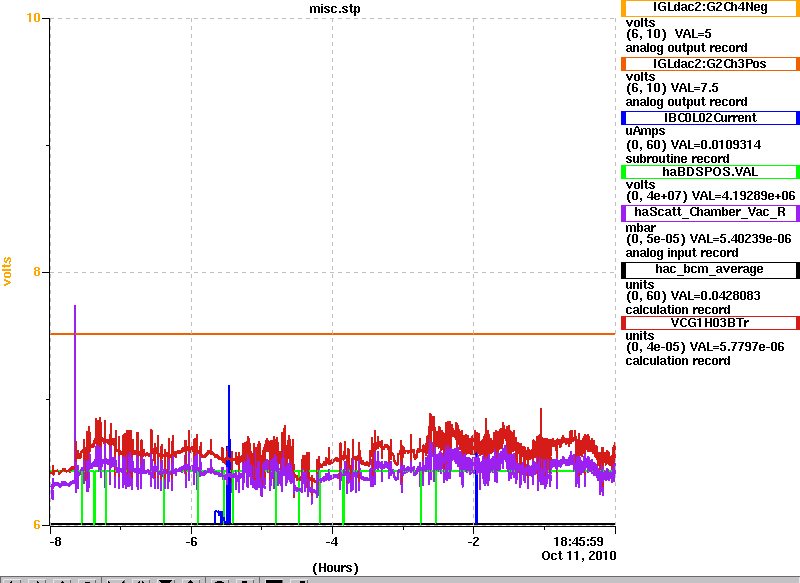
Task: Click the "(Hours)" x-axis label
Action: (335, 568)
